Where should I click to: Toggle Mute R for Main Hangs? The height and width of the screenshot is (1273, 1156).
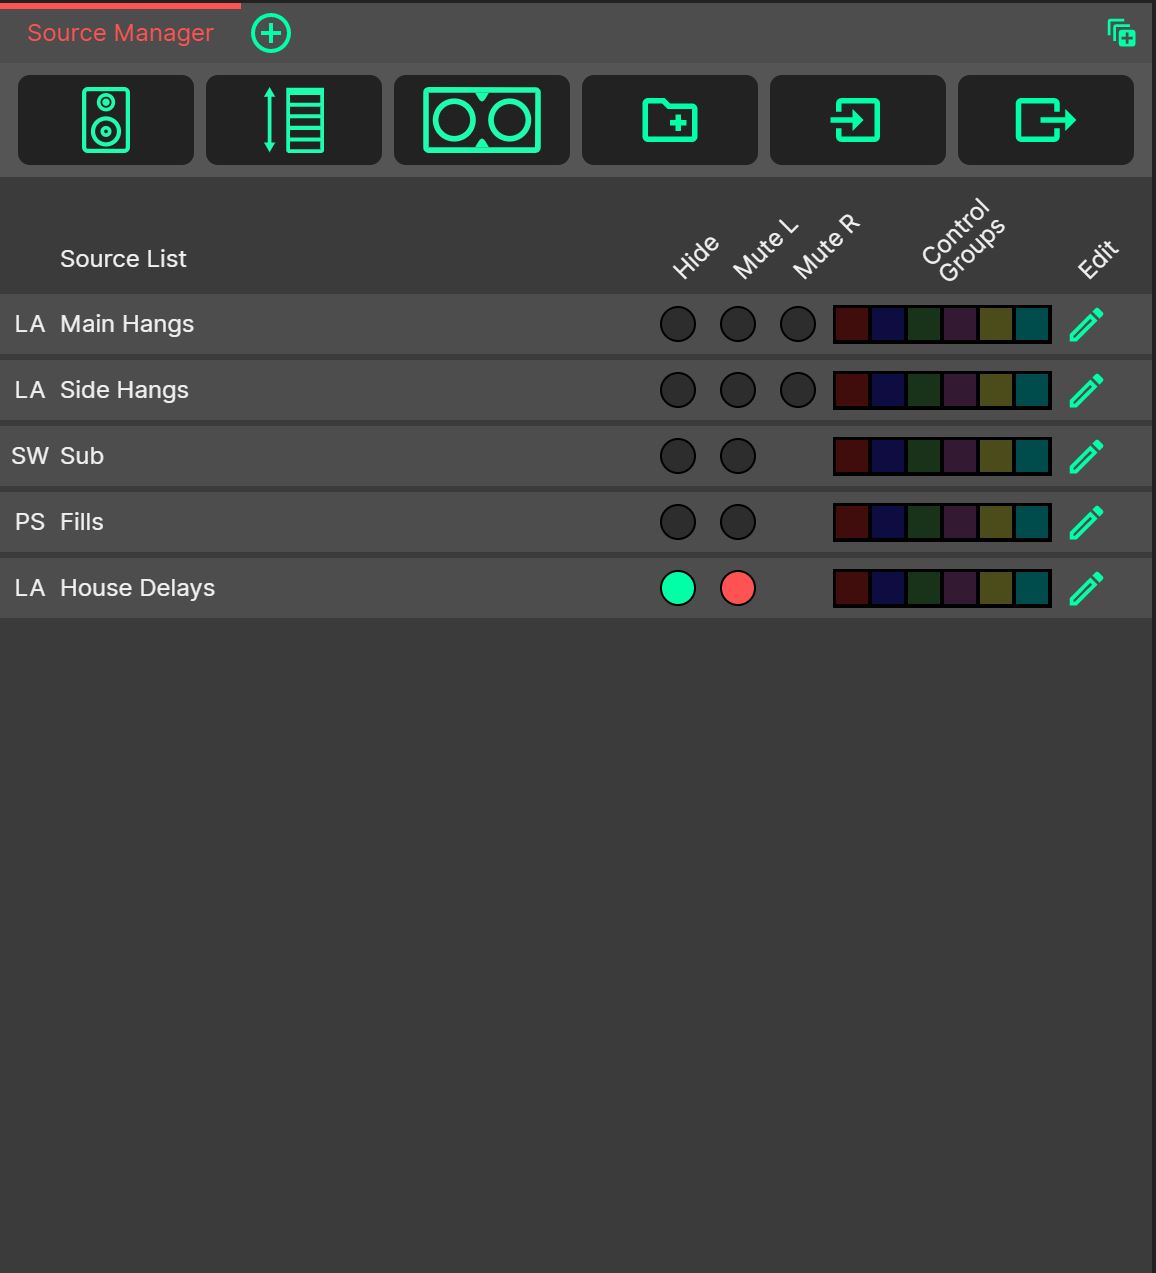point(797,323)
